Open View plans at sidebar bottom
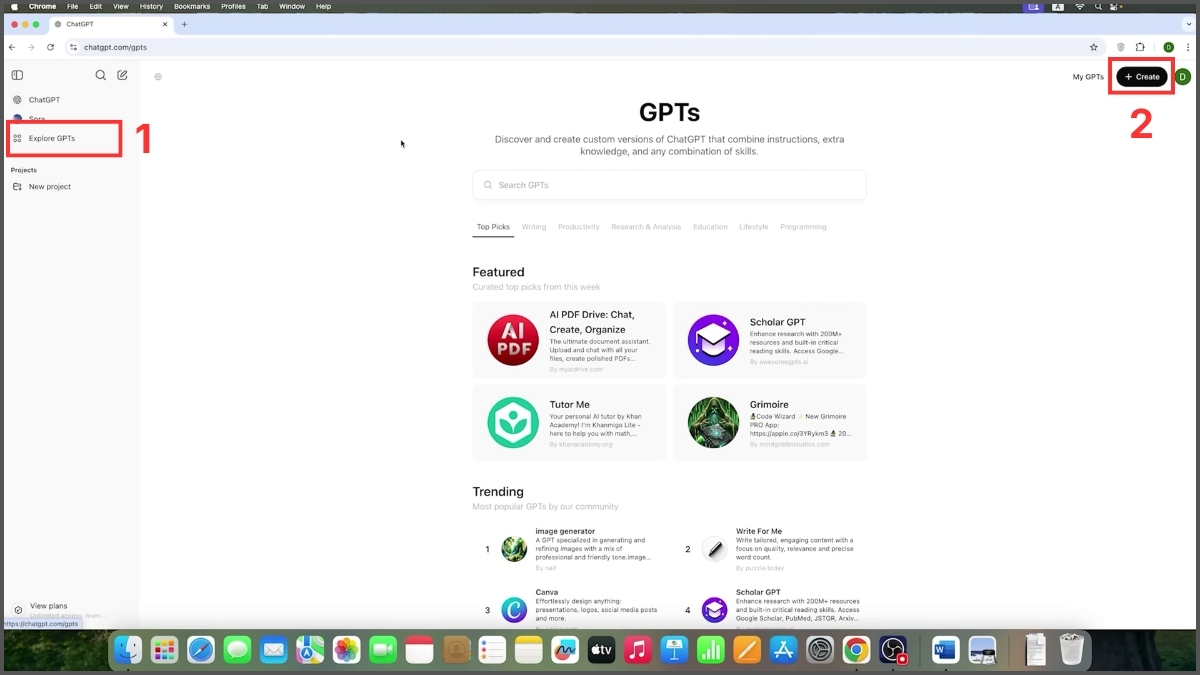The image size is (1200, 675). point(48,606)
